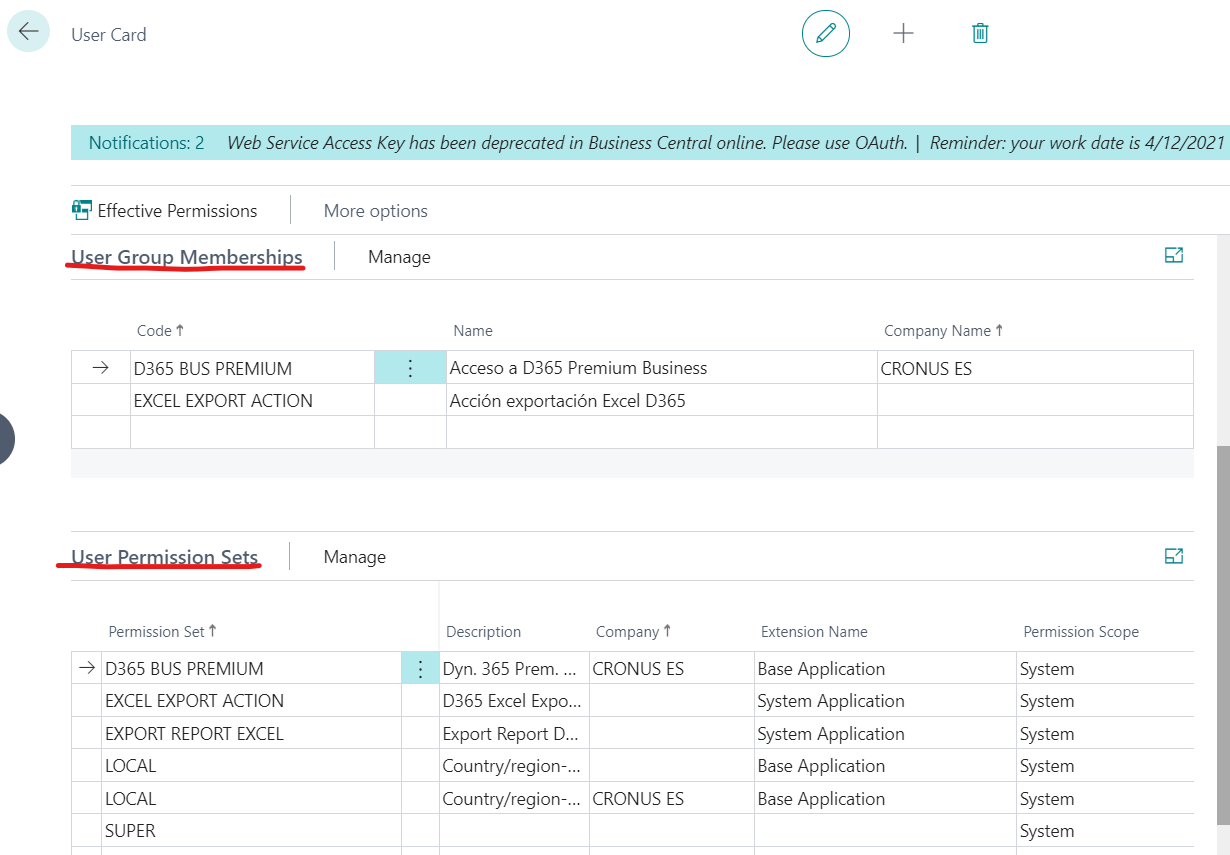Click the pencil edit icon

tap(826, 33)
